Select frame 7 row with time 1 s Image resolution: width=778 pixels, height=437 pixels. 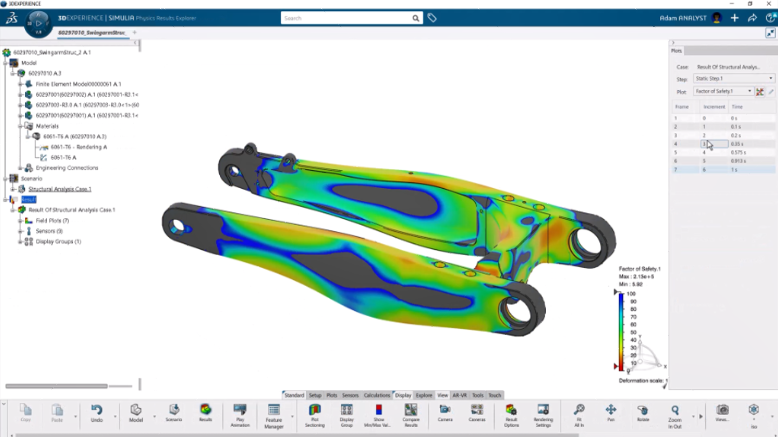pos(722,170)
